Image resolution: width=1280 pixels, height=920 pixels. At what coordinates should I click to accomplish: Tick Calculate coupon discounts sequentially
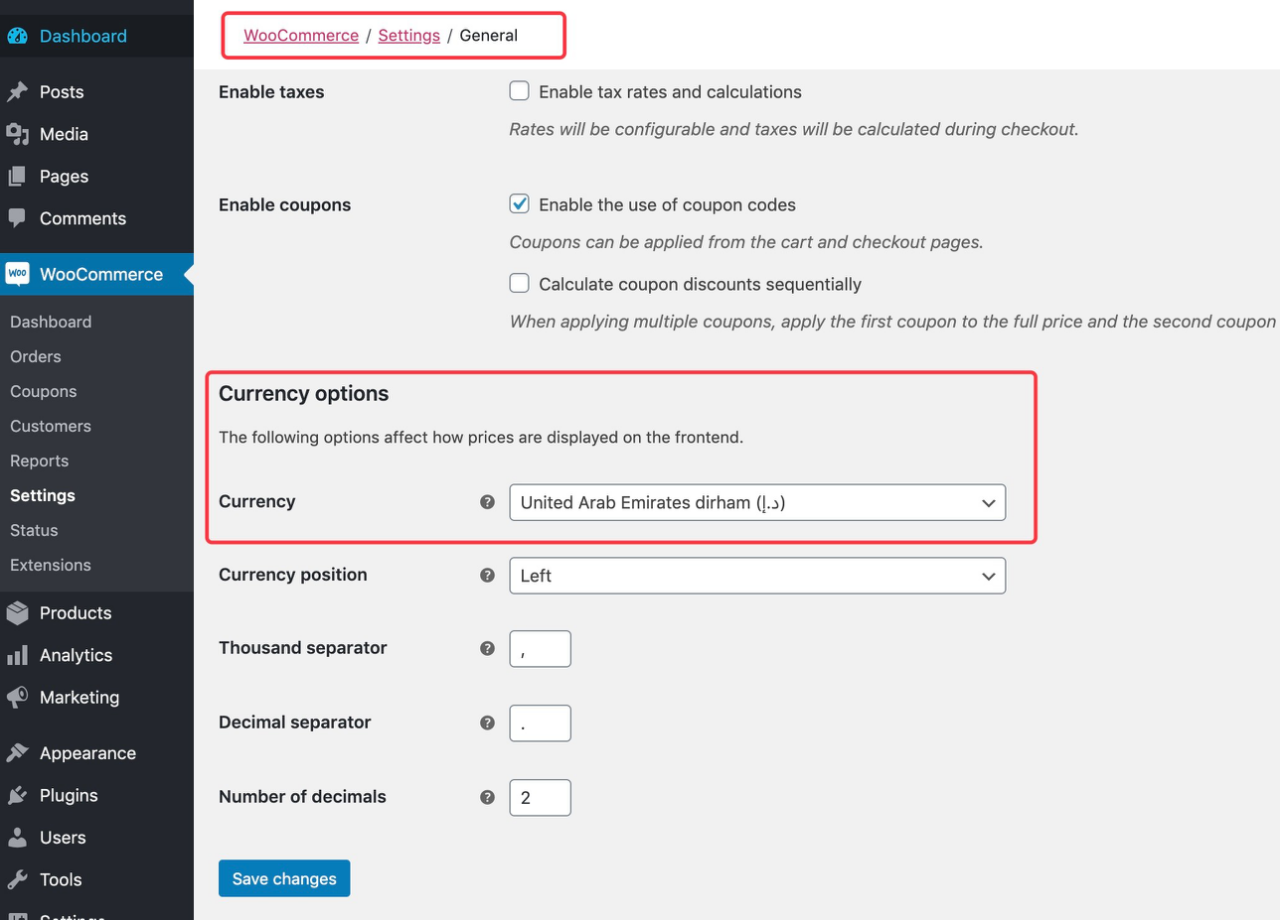click(x=519, y=284)
